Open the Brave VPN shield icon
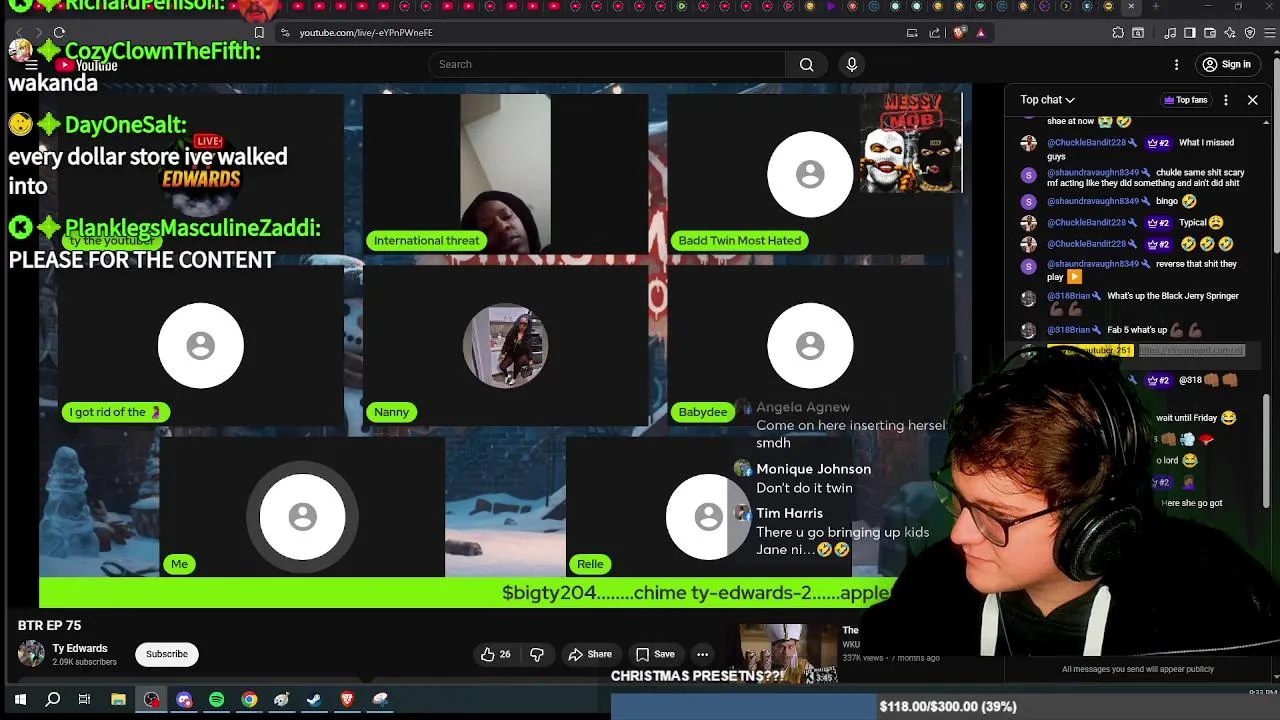The image size is (1280, 720). coord(1249,32)
